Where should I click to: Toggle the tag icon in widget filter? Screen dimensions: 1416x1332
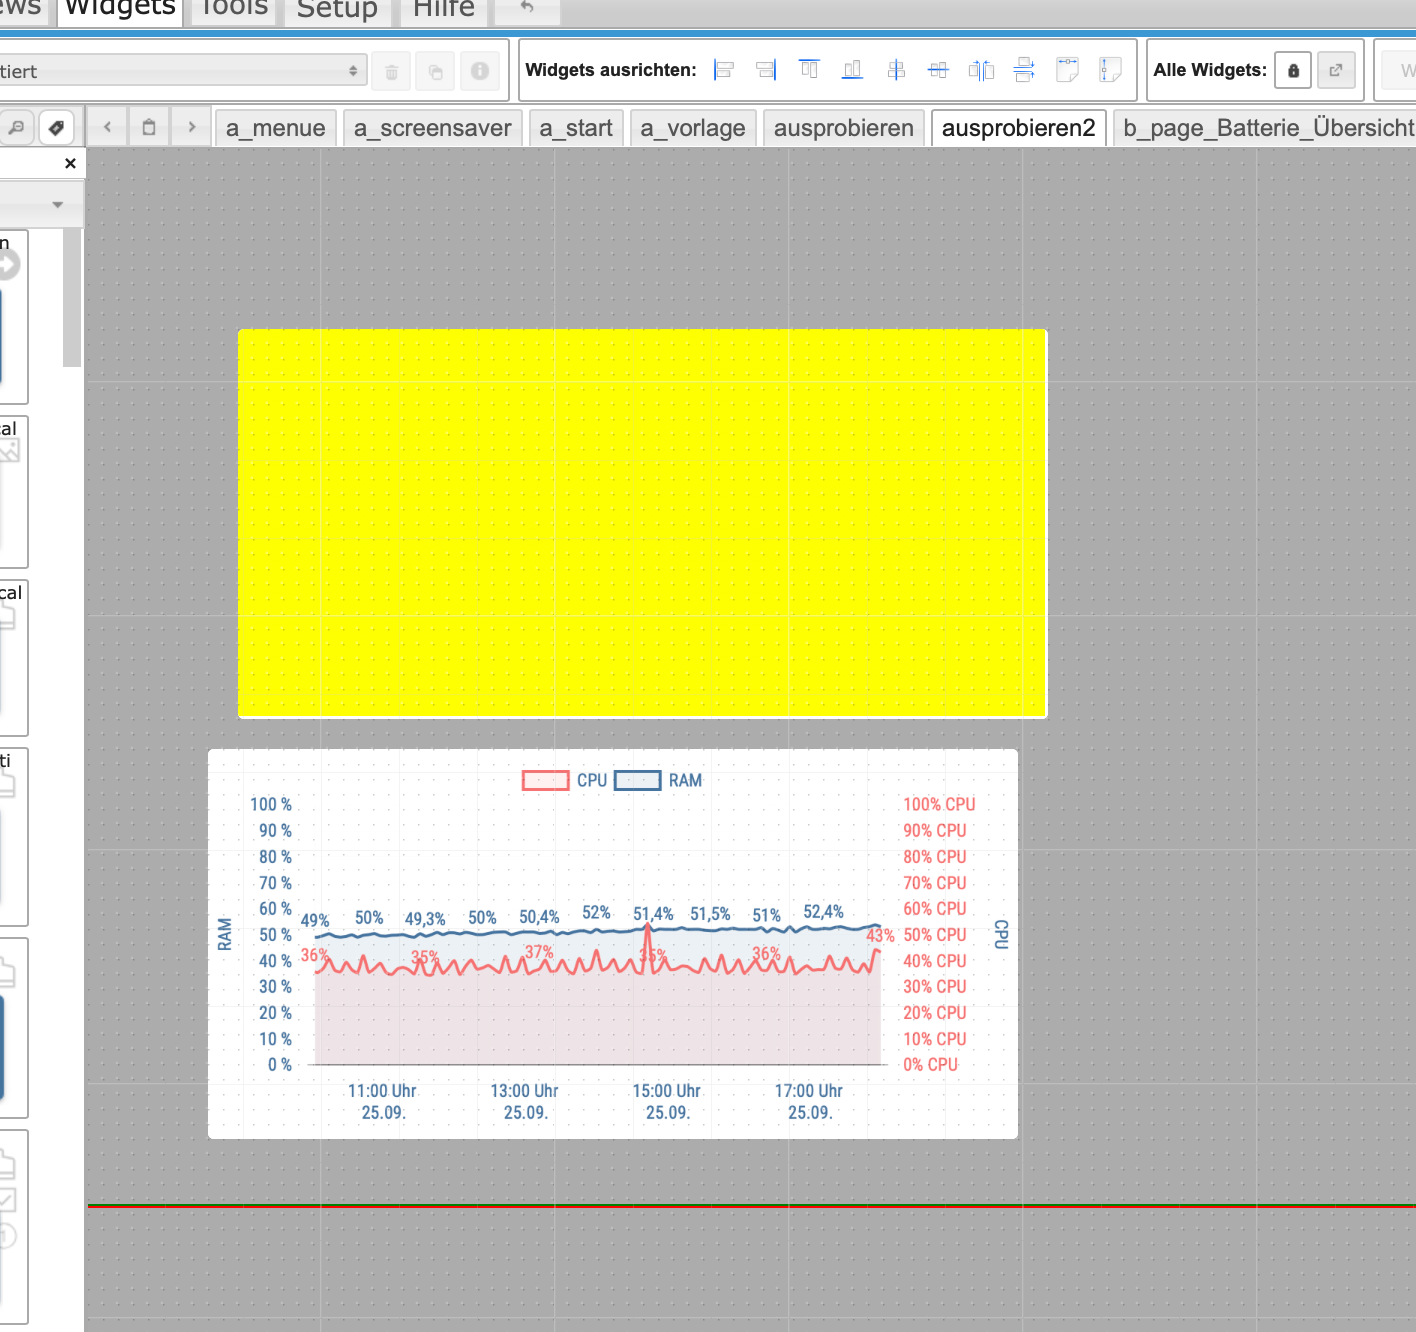56,128
